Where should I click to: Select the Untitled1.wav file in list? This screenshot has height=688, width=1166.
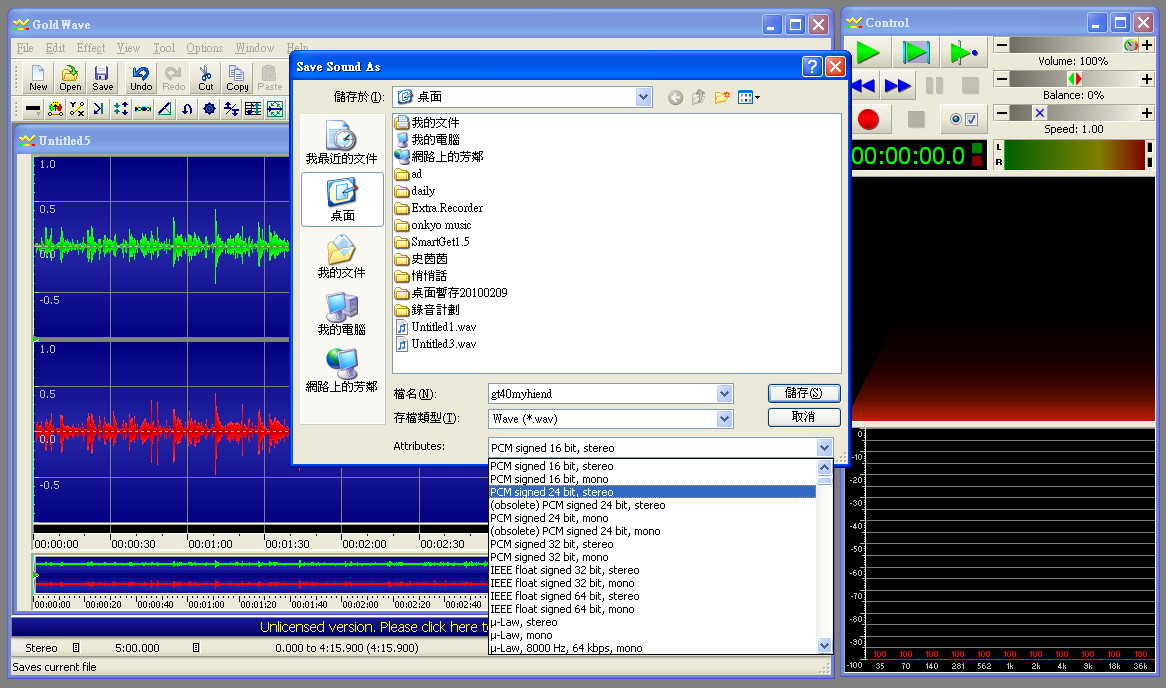click(436, 327)
